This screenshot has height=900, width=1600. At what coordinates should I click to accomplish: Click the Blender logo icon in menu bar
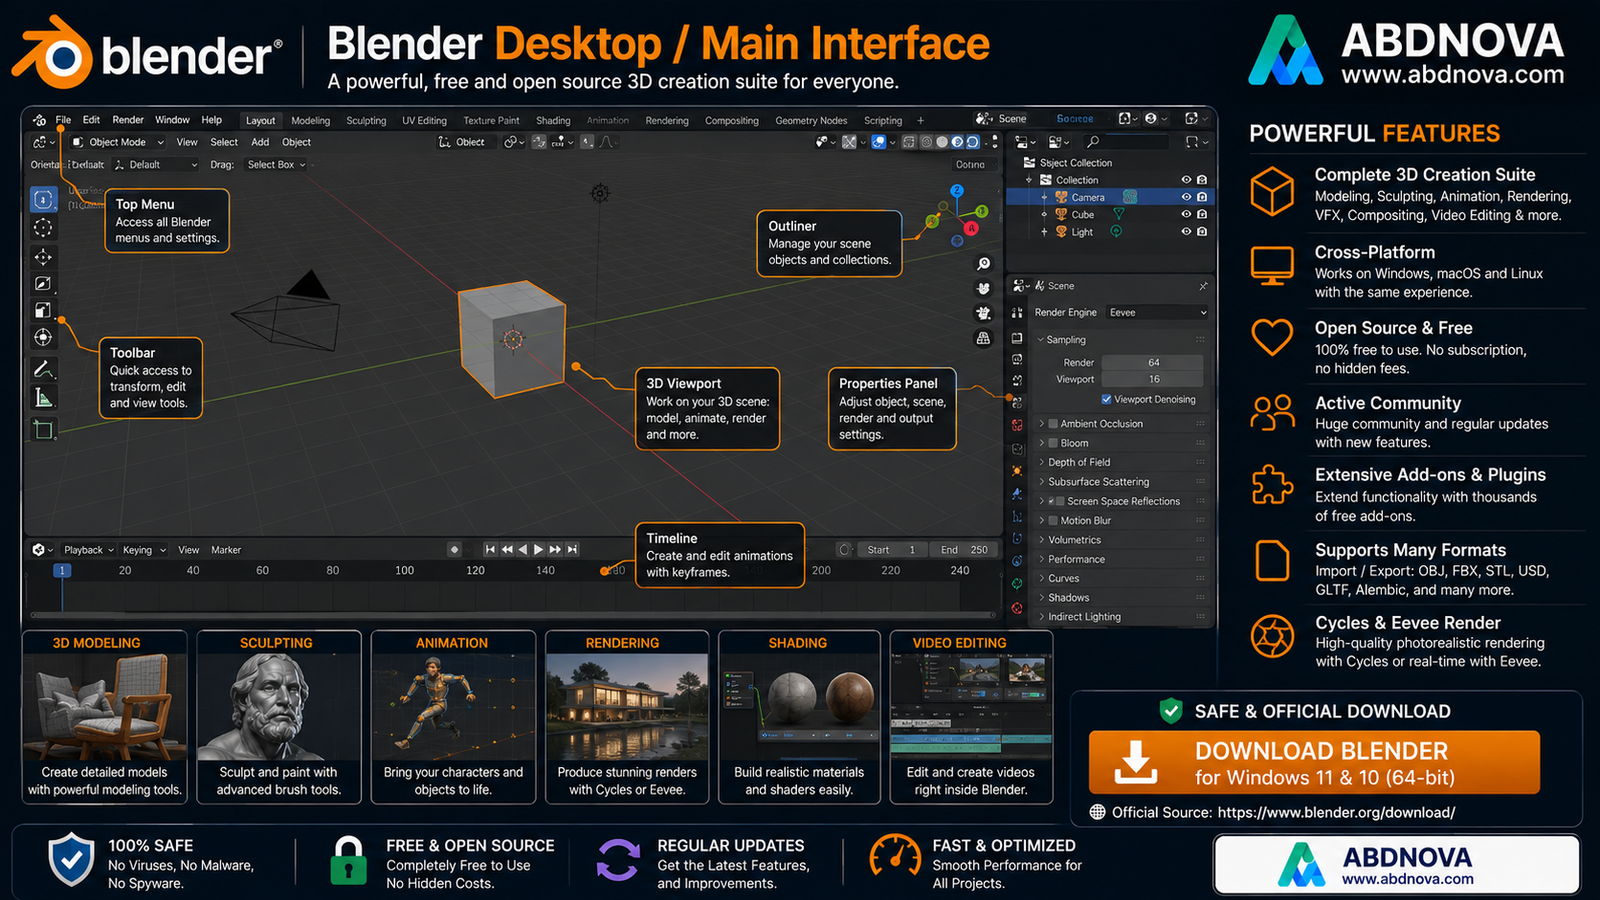pyautogui.click(x=39, y=120)
